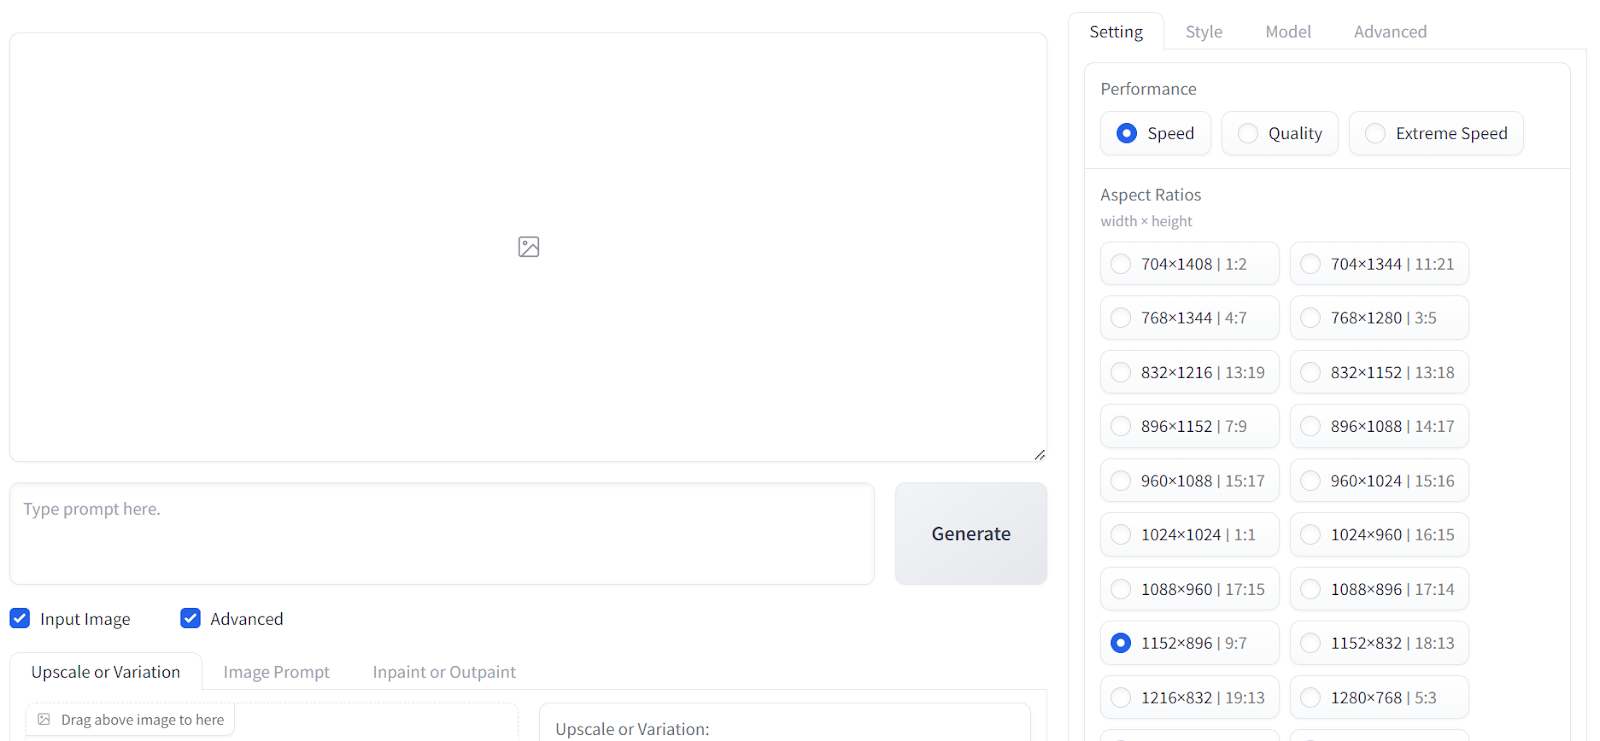
Task: Choose the 1280×768 | 5:3 aspect ratio
Action: coord(1379,698)
